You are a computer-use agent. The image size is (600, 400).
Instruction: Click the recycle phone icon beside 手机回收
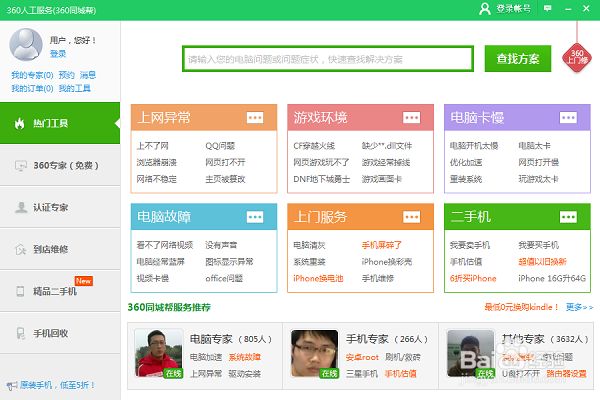21,333
